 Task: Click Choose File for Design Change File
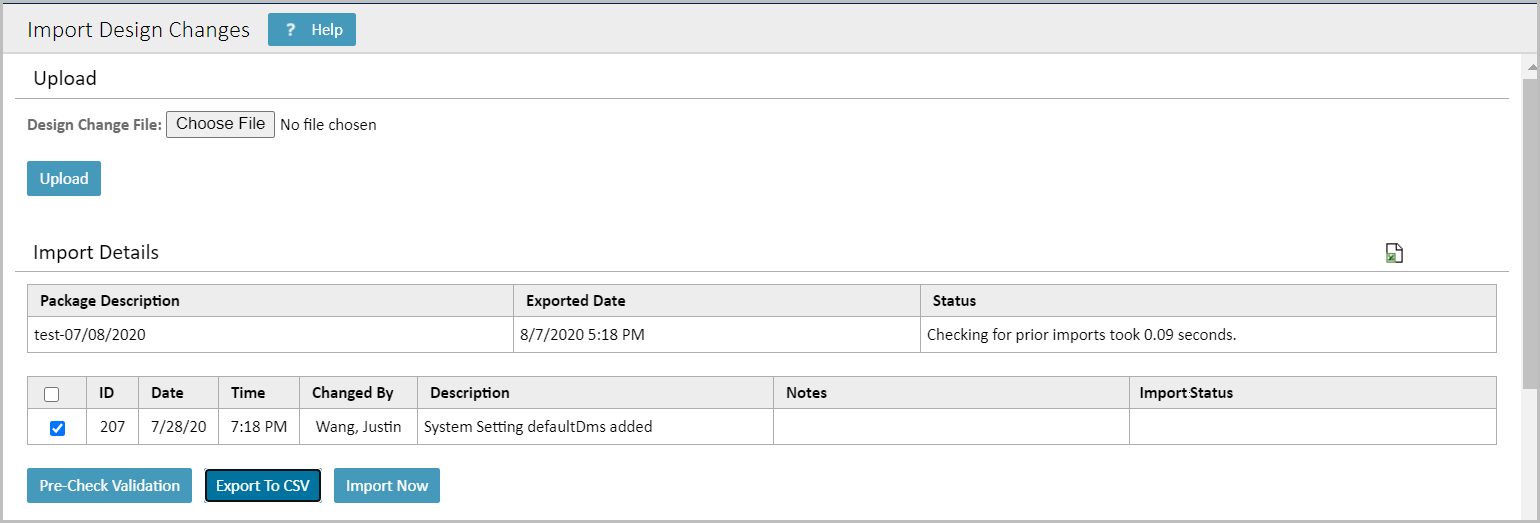[x=220, y=124]
